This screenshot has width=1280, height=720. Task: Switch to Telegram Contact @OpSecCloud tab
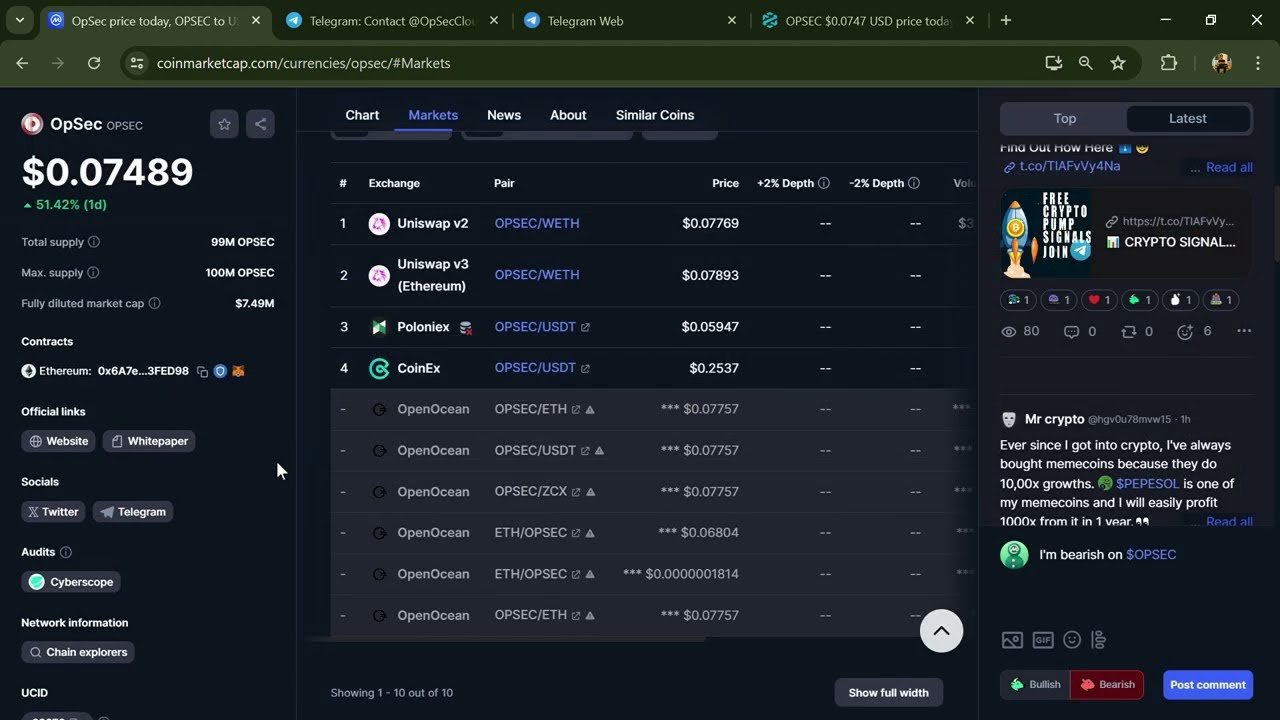tap(392, 20)
